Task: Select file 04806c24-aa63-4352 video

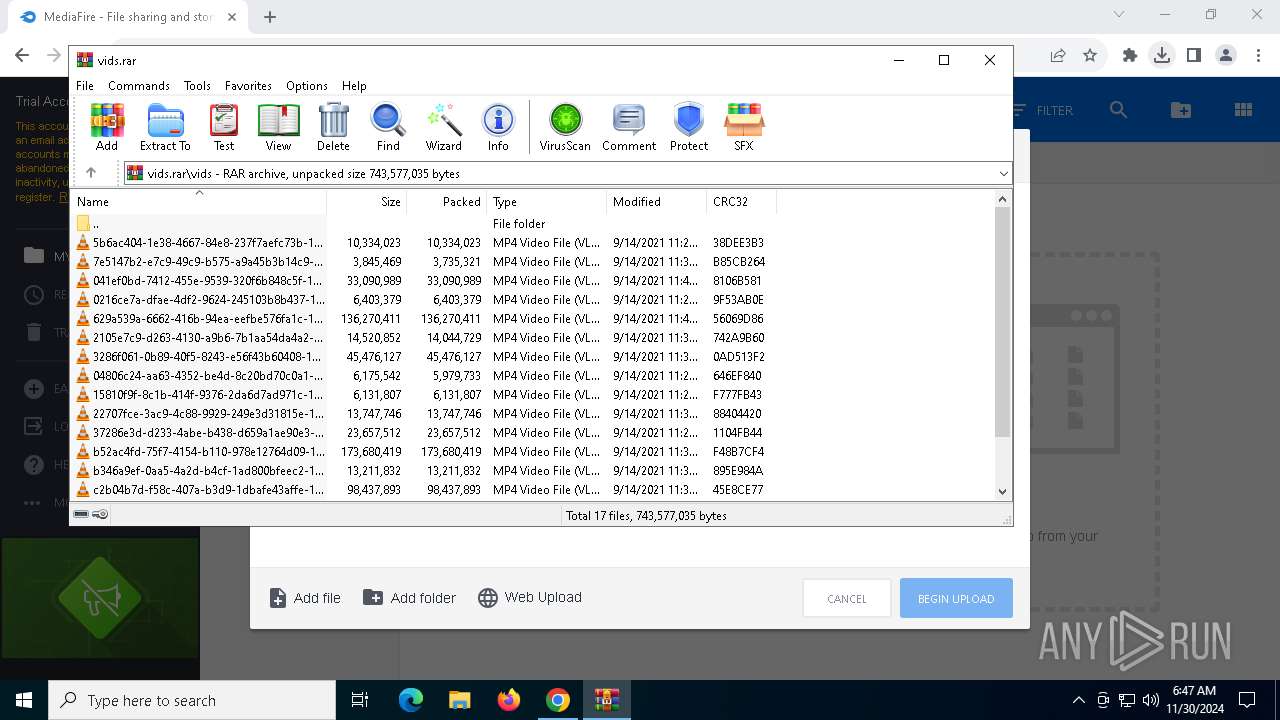Action: coord(424,376)
